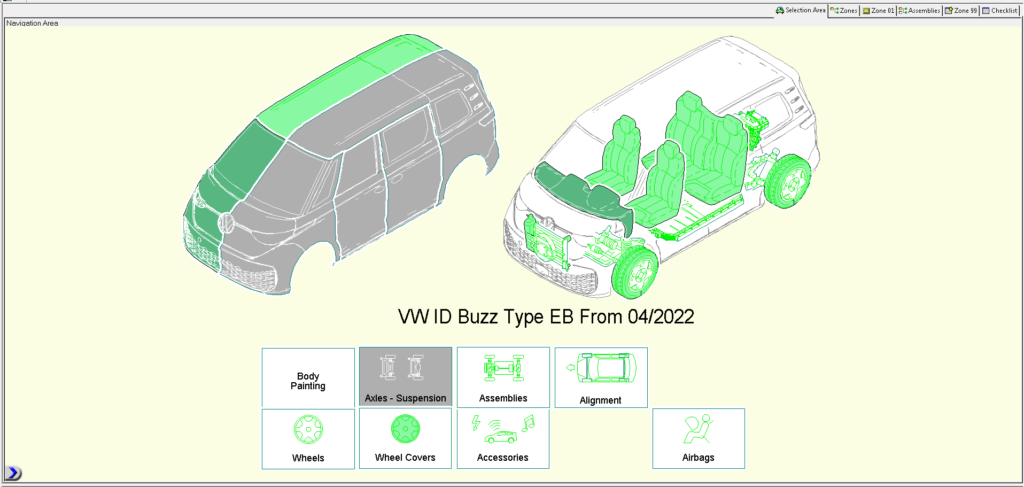Screen dimensions: 1024x487
Task: Open the Zone 01 tab
Action: (879, 10)
